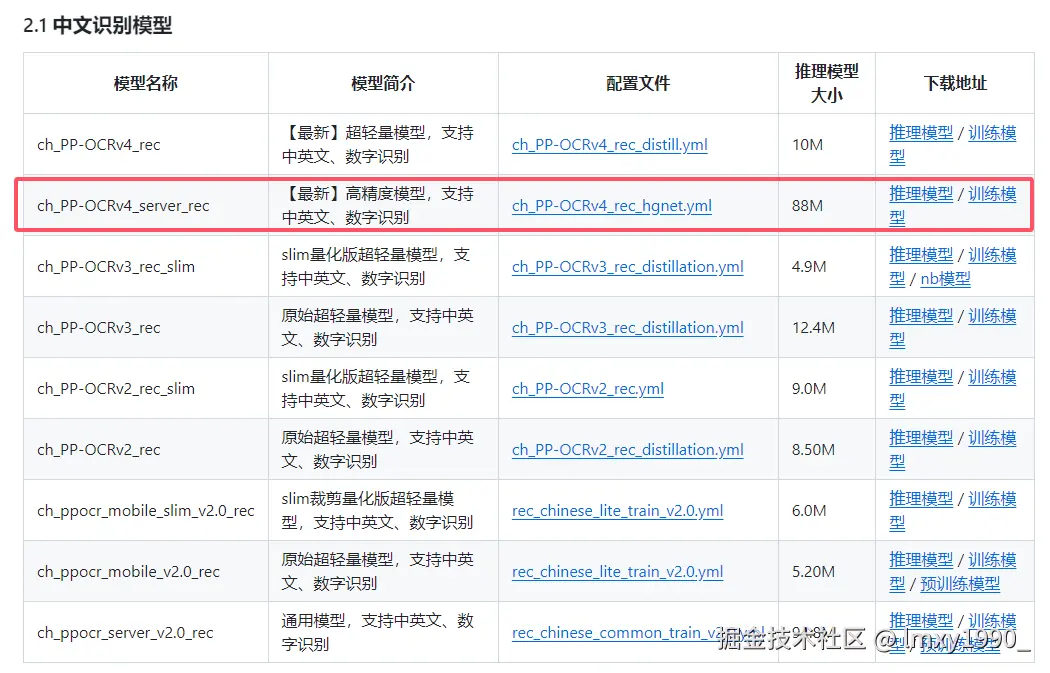Download 推理模型 for ch_ppocr_server_v2.0_rec
The height and width of the screenshot is (673, 1050).
pyautogui.click(x=921, y=620)
